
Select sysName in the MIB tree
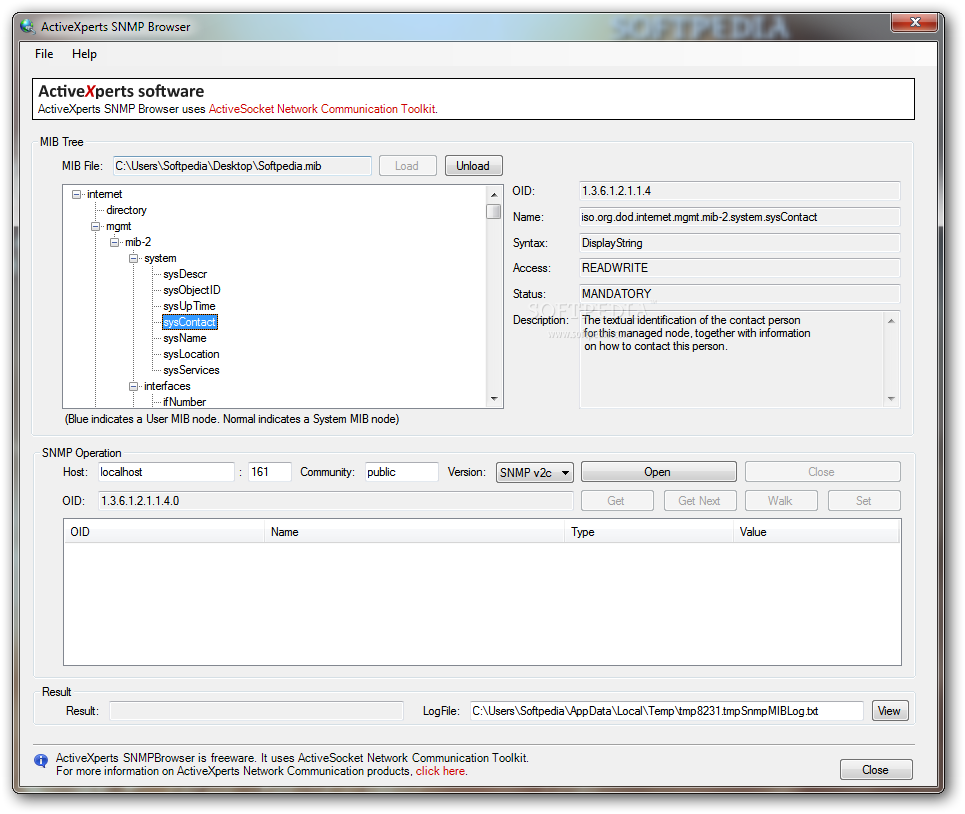click(x=185, y=338)
